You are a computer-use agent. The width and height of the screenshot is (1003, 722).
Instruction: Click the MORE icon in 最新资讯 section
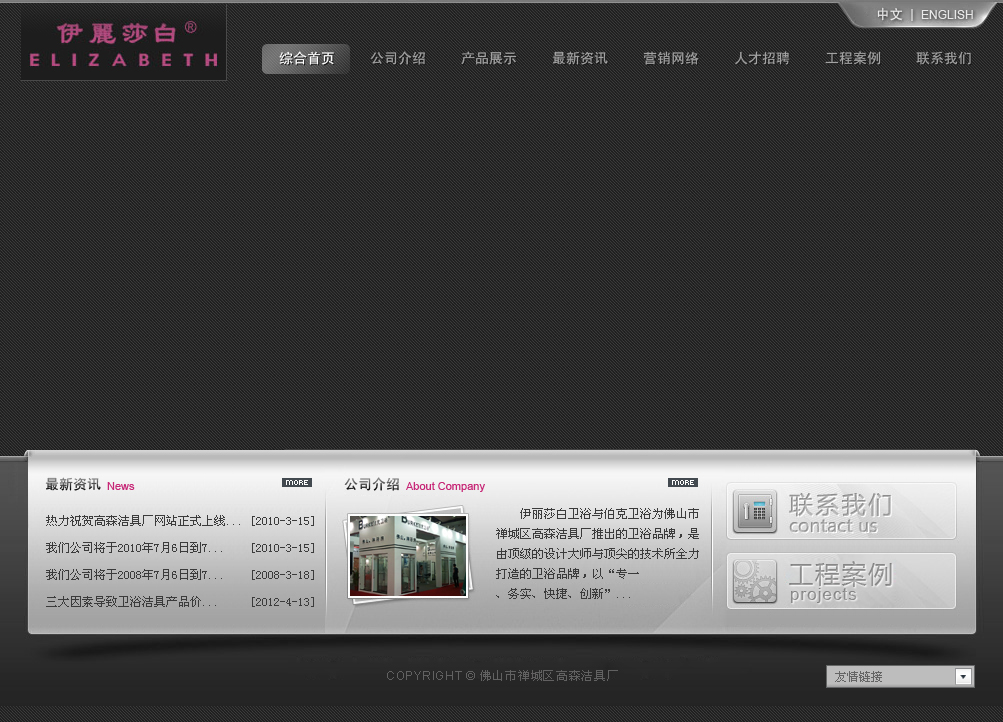[x=297, y=483]
